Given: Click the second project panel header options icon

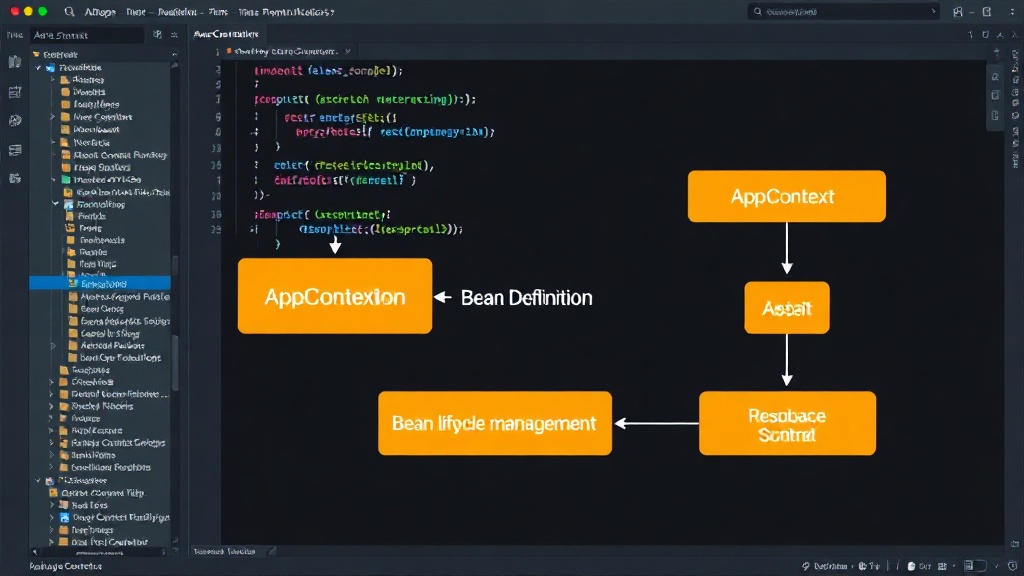Looking at the screenshot, I should pos(174,35).
